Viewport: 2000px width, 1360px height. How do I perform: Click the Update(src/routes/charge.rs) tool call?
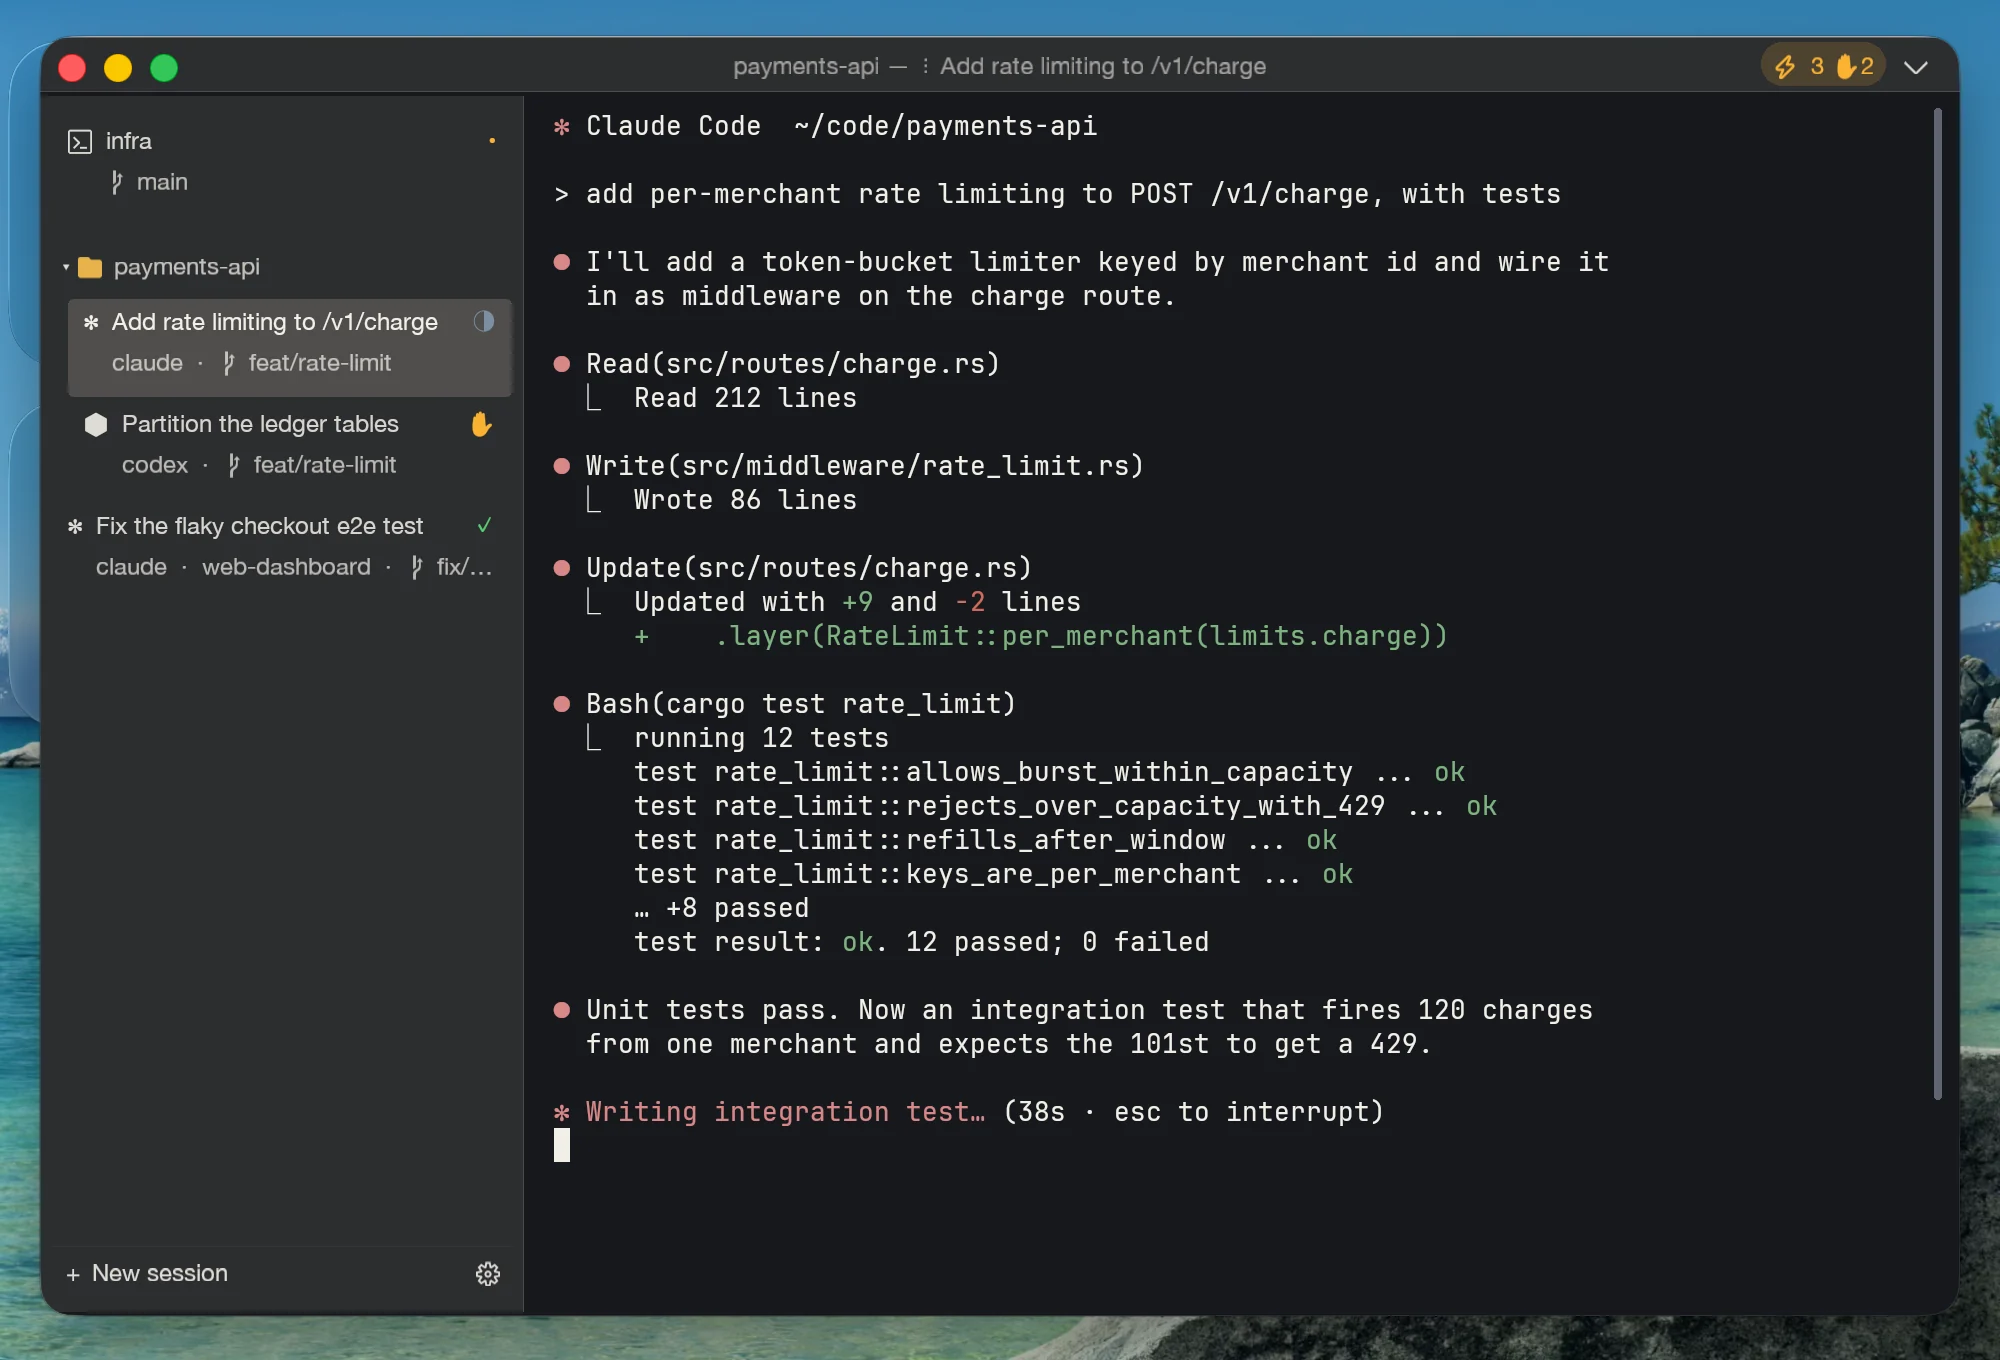pos(808,568)
